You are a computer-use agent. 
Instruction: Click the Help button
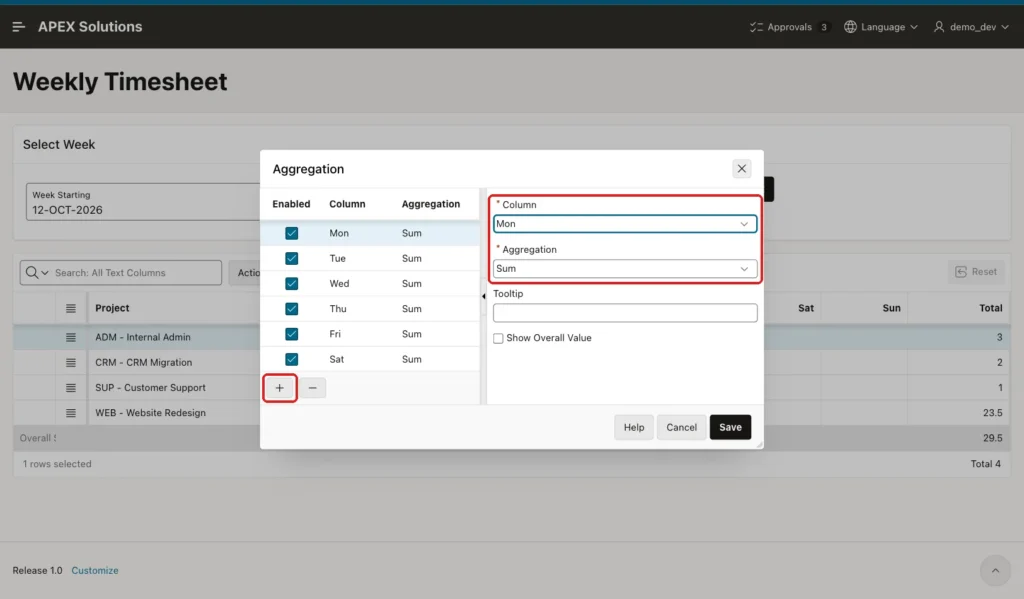click(x=633, y=427)
